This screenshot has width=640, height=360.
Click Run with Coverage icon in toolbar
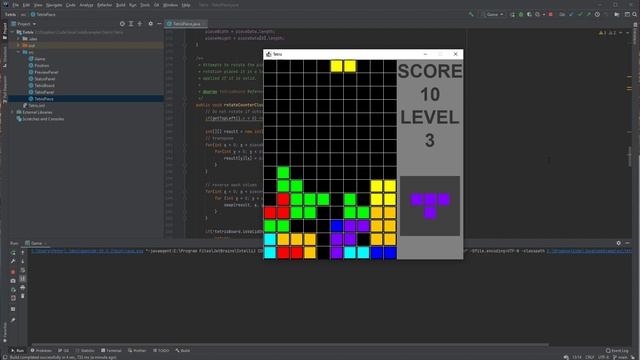pyautogui.click(x=529, y=14)
